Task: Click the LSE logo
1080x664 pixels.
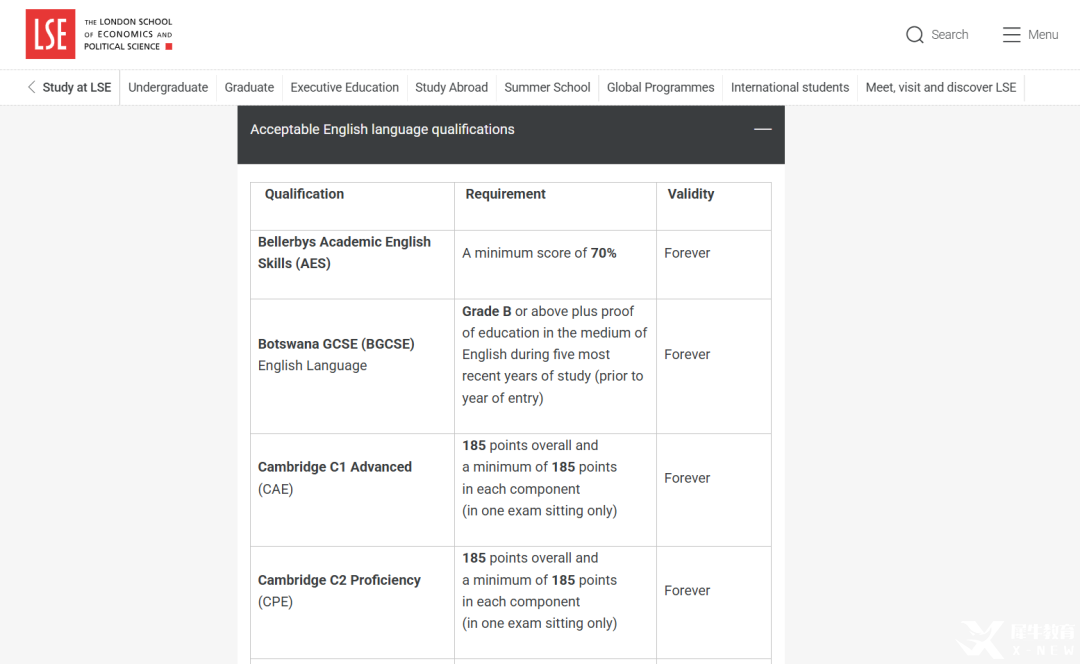Action: coord(50,34)
